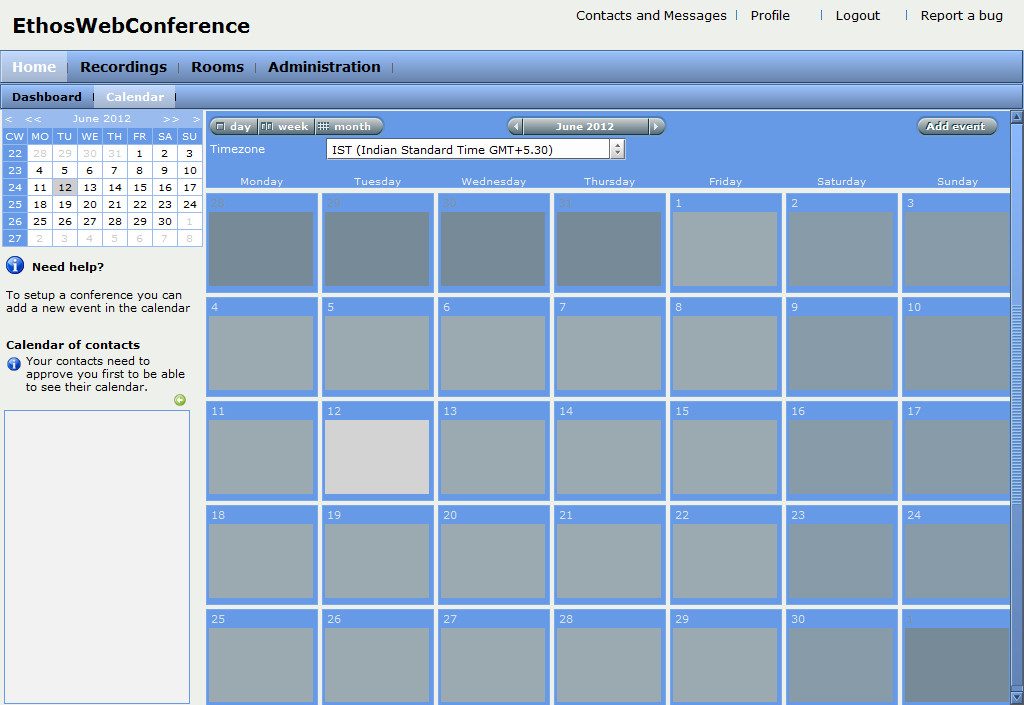Open the Administration menu
This screenshot has height=705, width=1024.
(x=324, y=67)
